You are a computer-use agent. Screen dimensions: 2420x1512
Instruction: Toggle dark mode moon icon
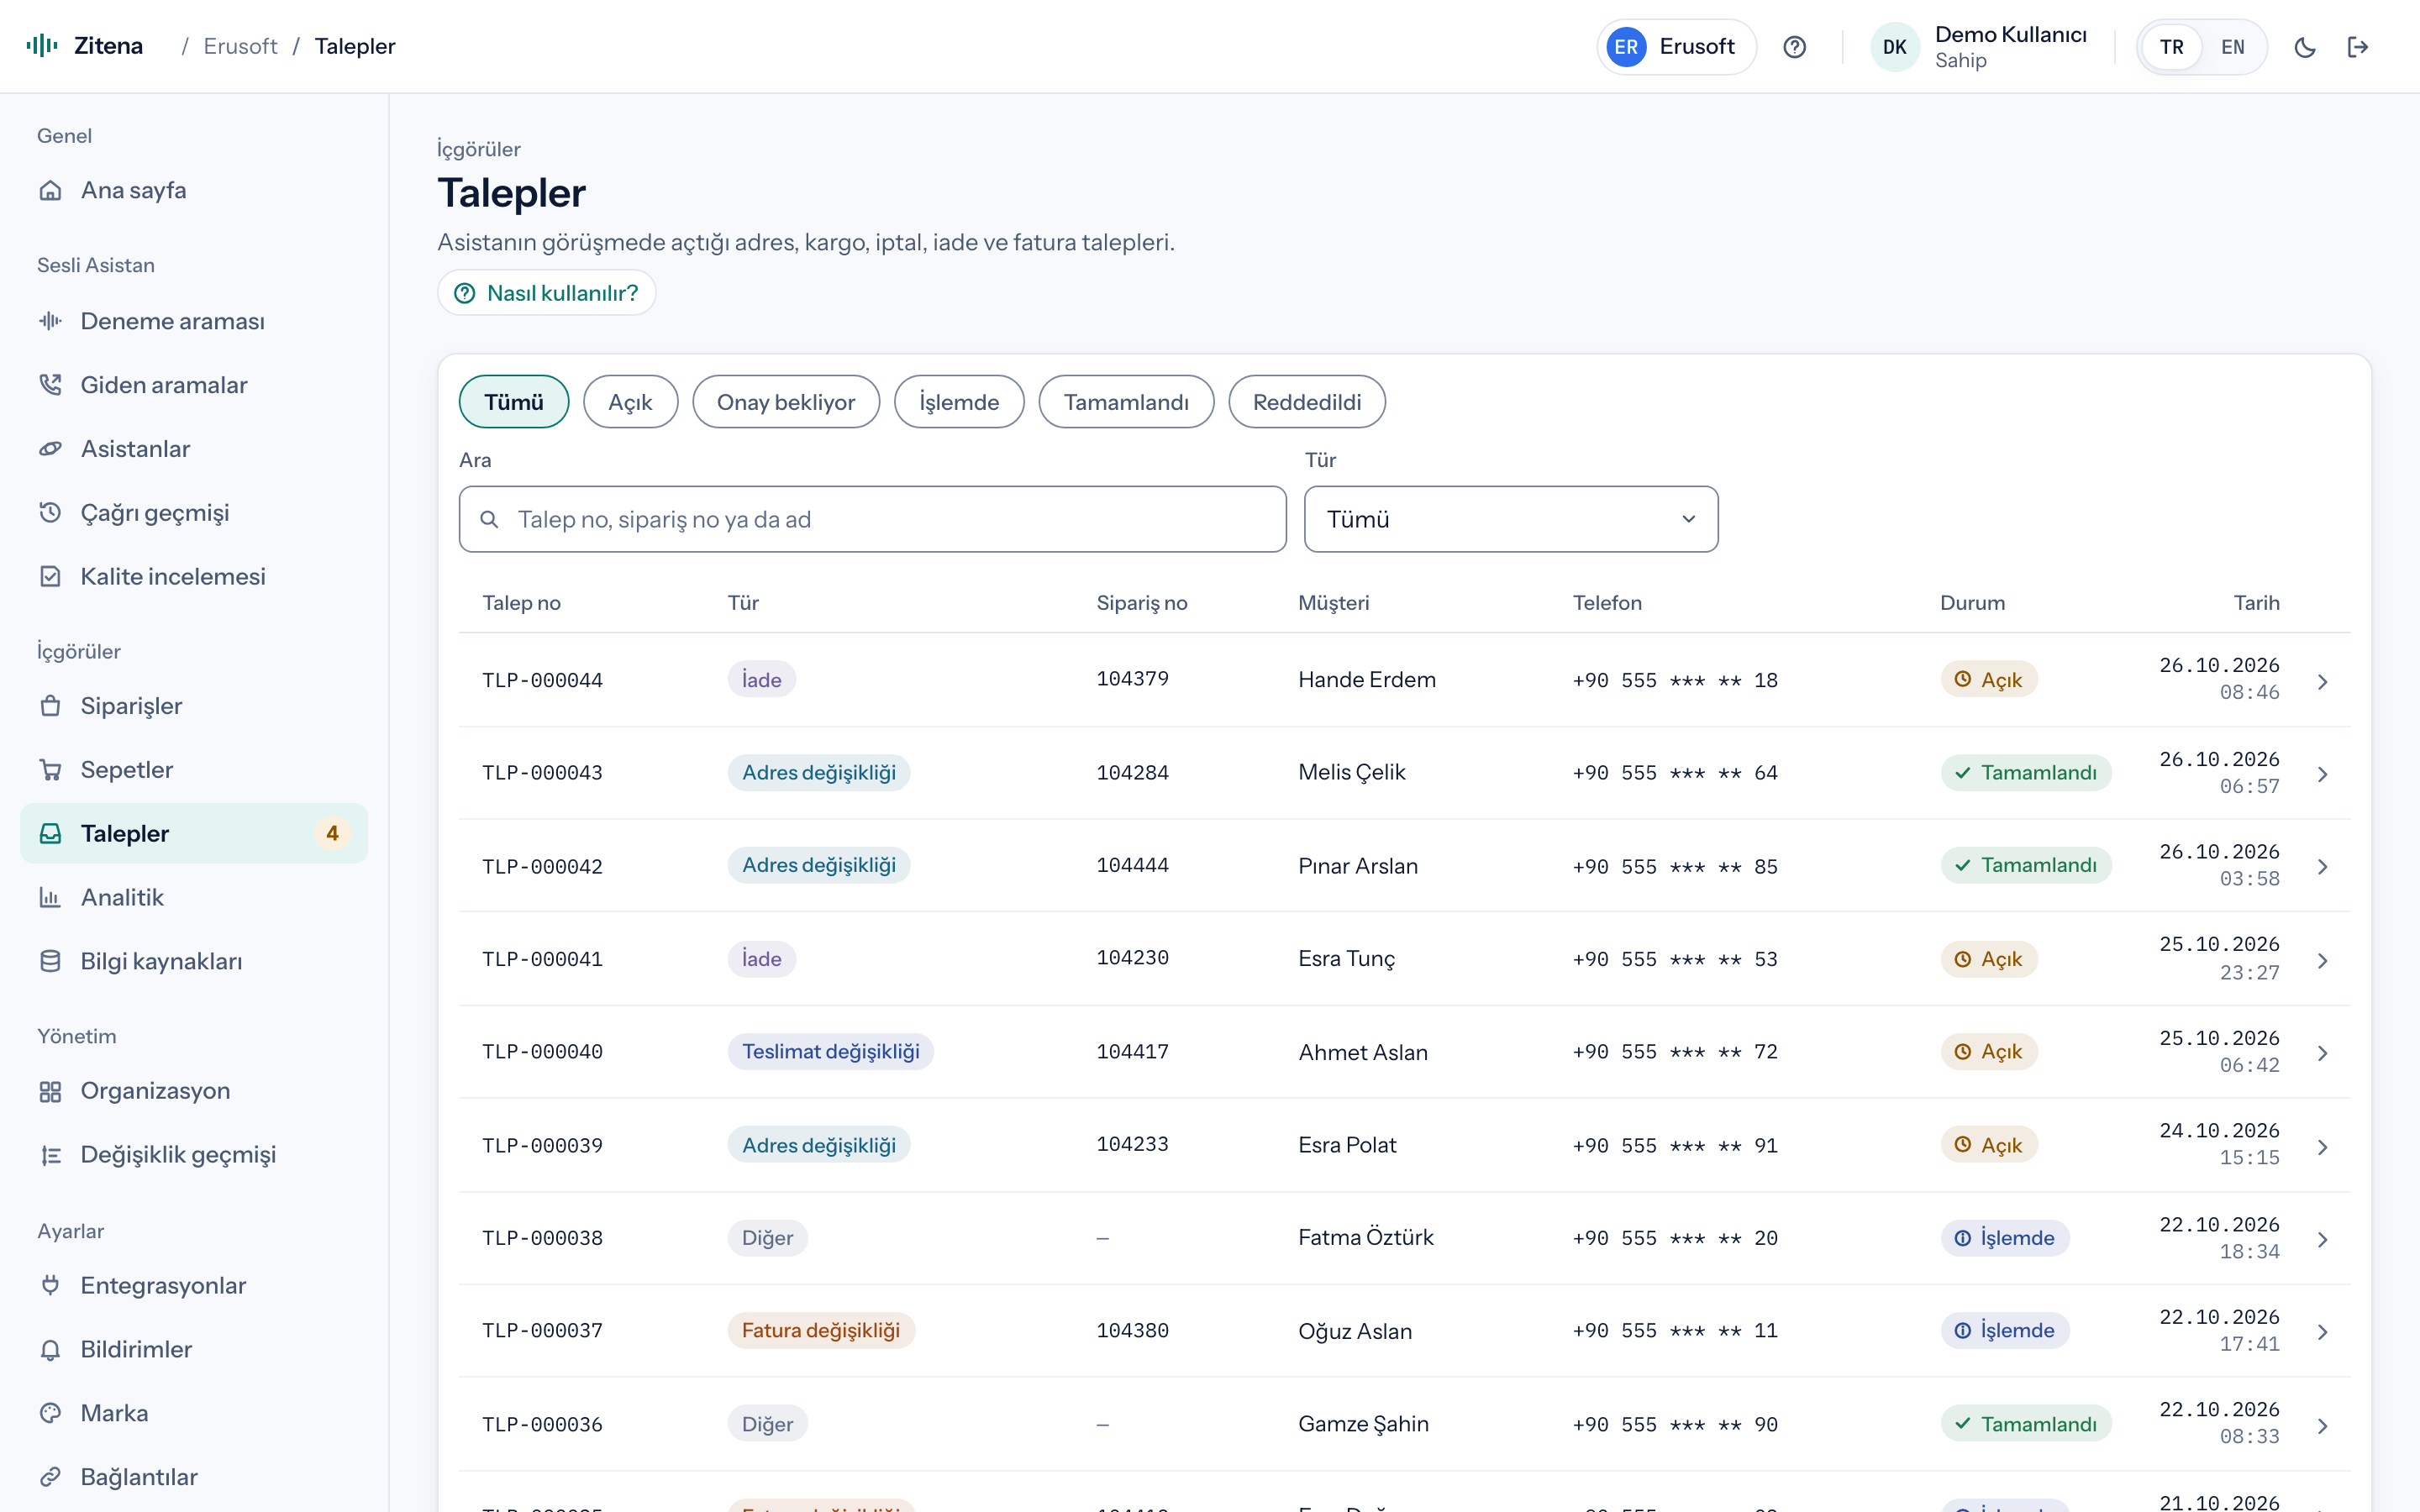coord(2304,47)
